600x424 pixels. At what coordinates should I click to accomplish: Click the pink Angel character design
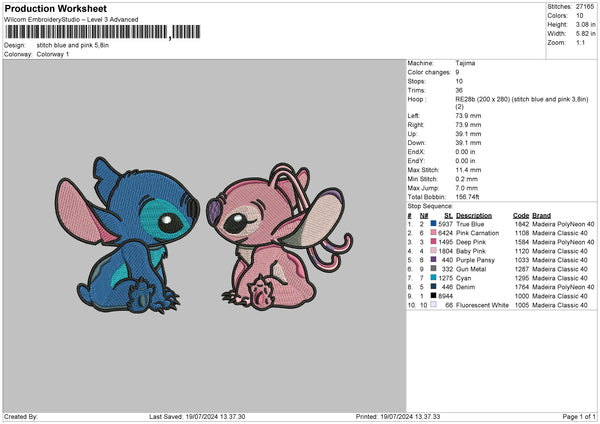[x=270, y=222]
